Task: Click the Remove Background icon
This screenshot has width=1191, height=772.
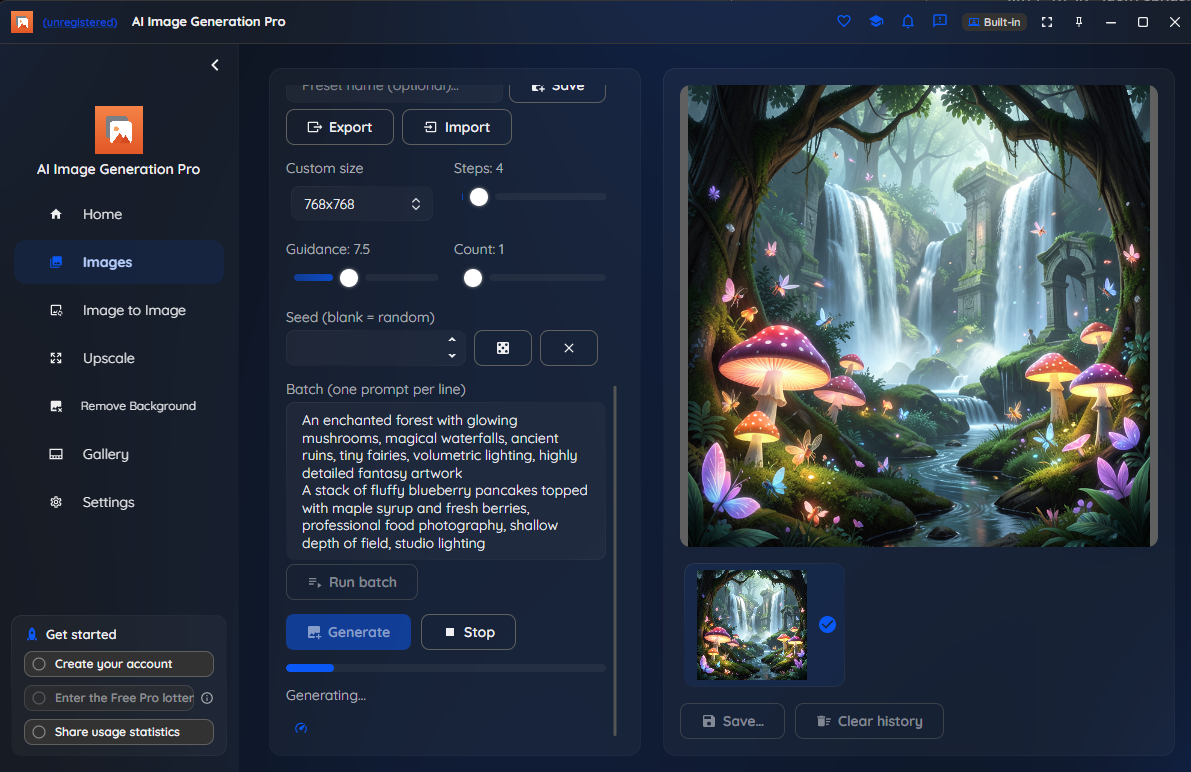Action: [56, 406]
